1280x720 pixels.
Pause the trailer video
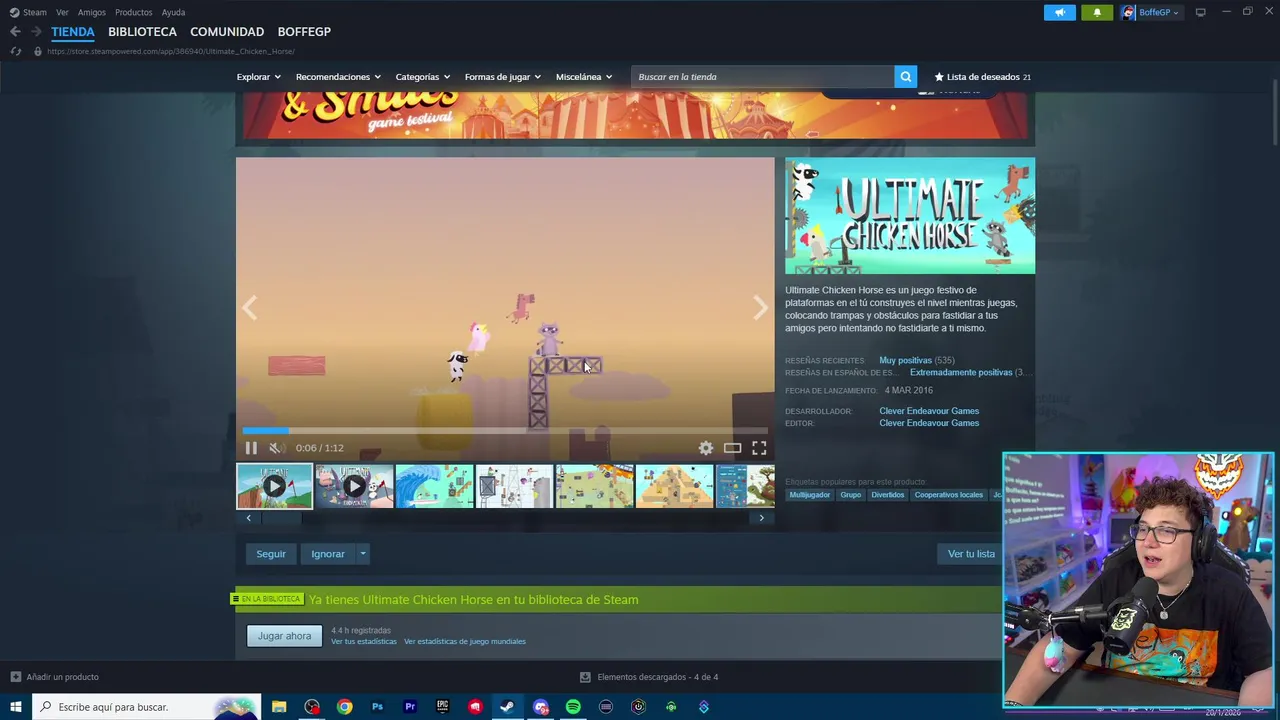pyautogui.click(x=251, y=448)
